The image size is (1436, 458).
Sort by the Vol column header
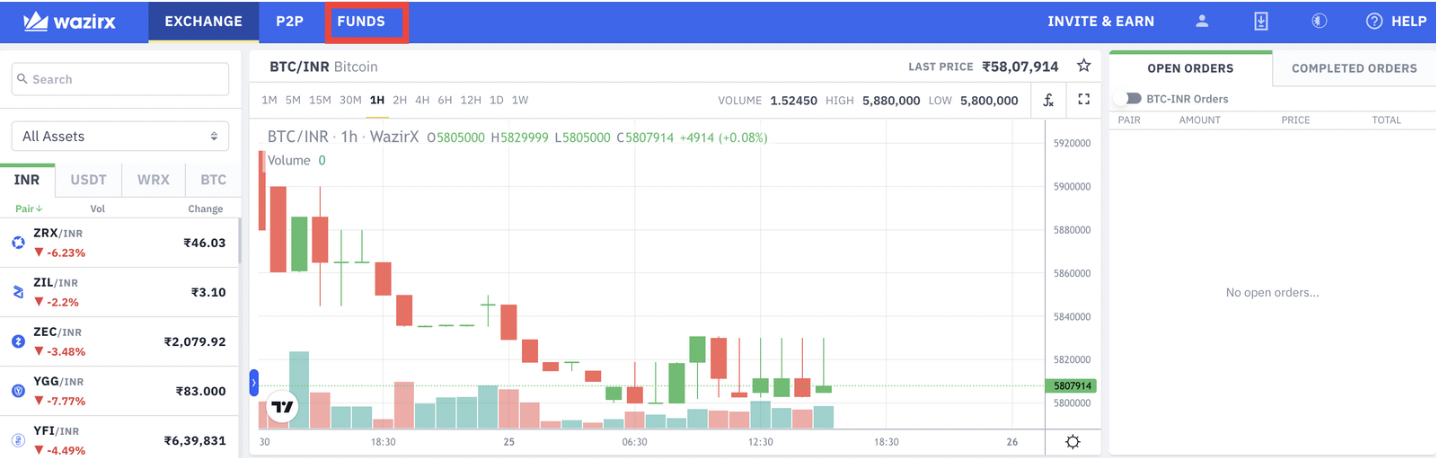(x=98, y=209)
